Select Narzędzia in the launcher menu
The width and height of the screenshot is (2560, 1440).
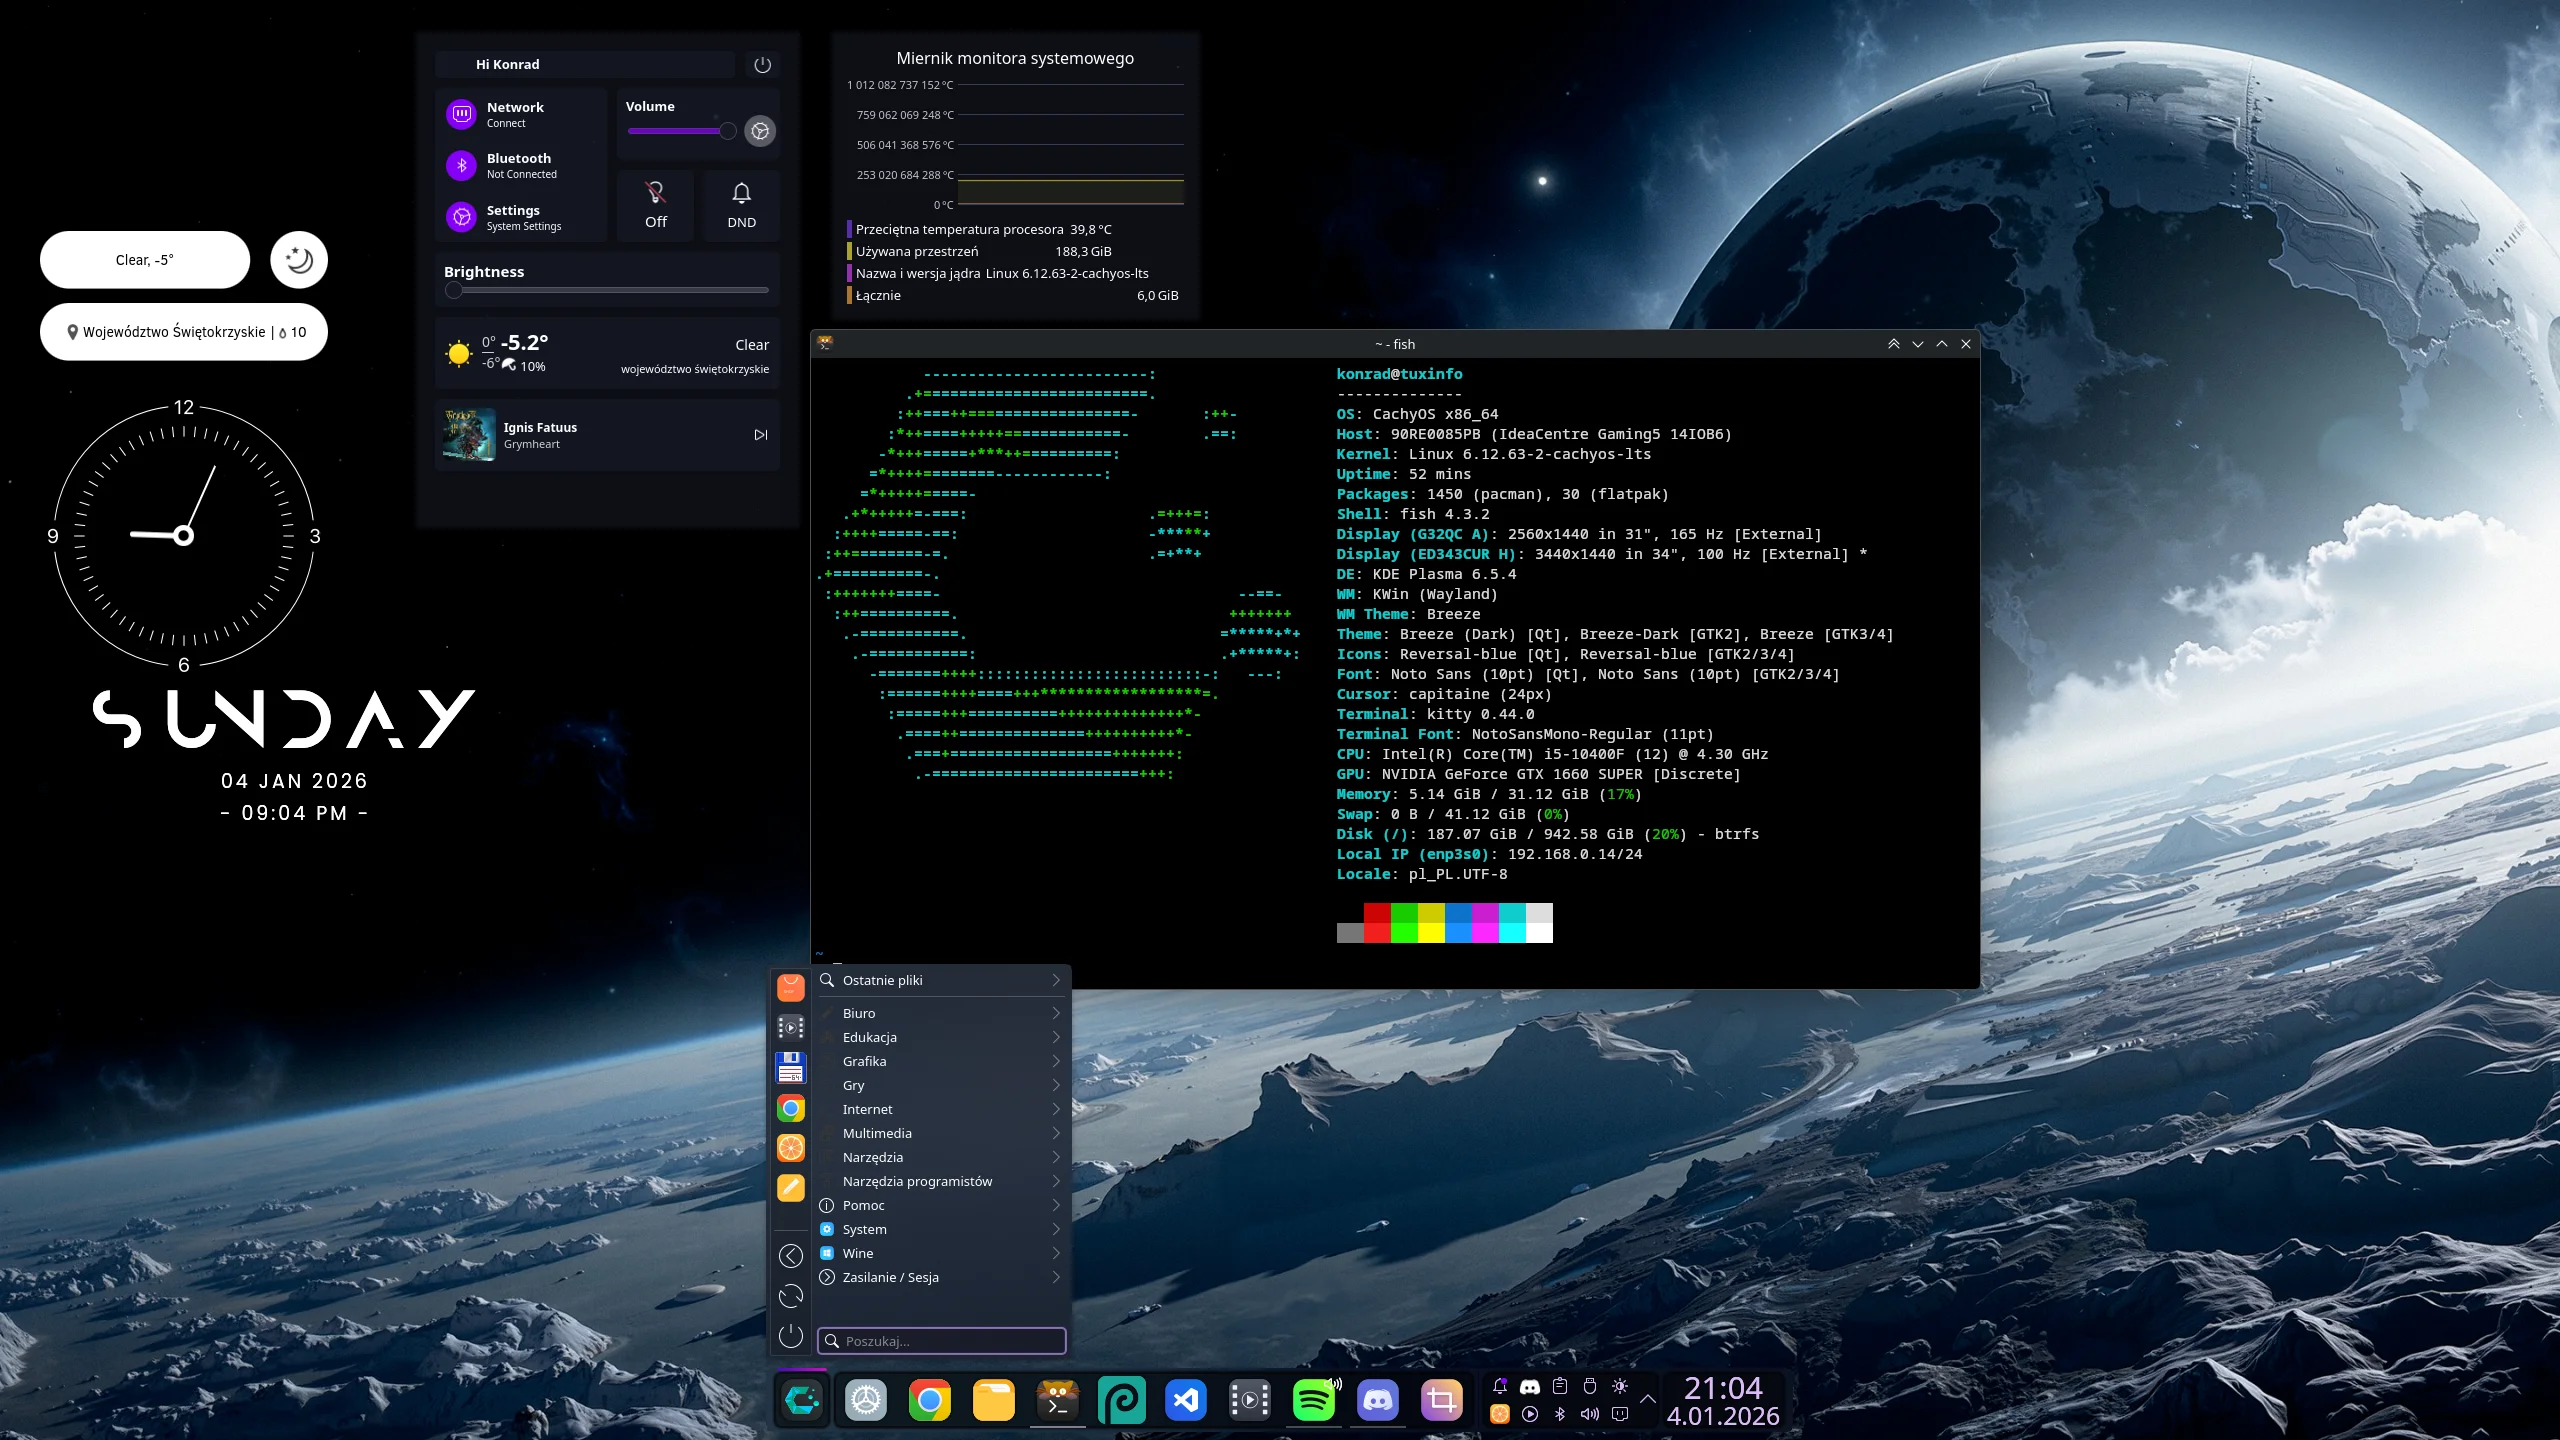[941, 1157]
